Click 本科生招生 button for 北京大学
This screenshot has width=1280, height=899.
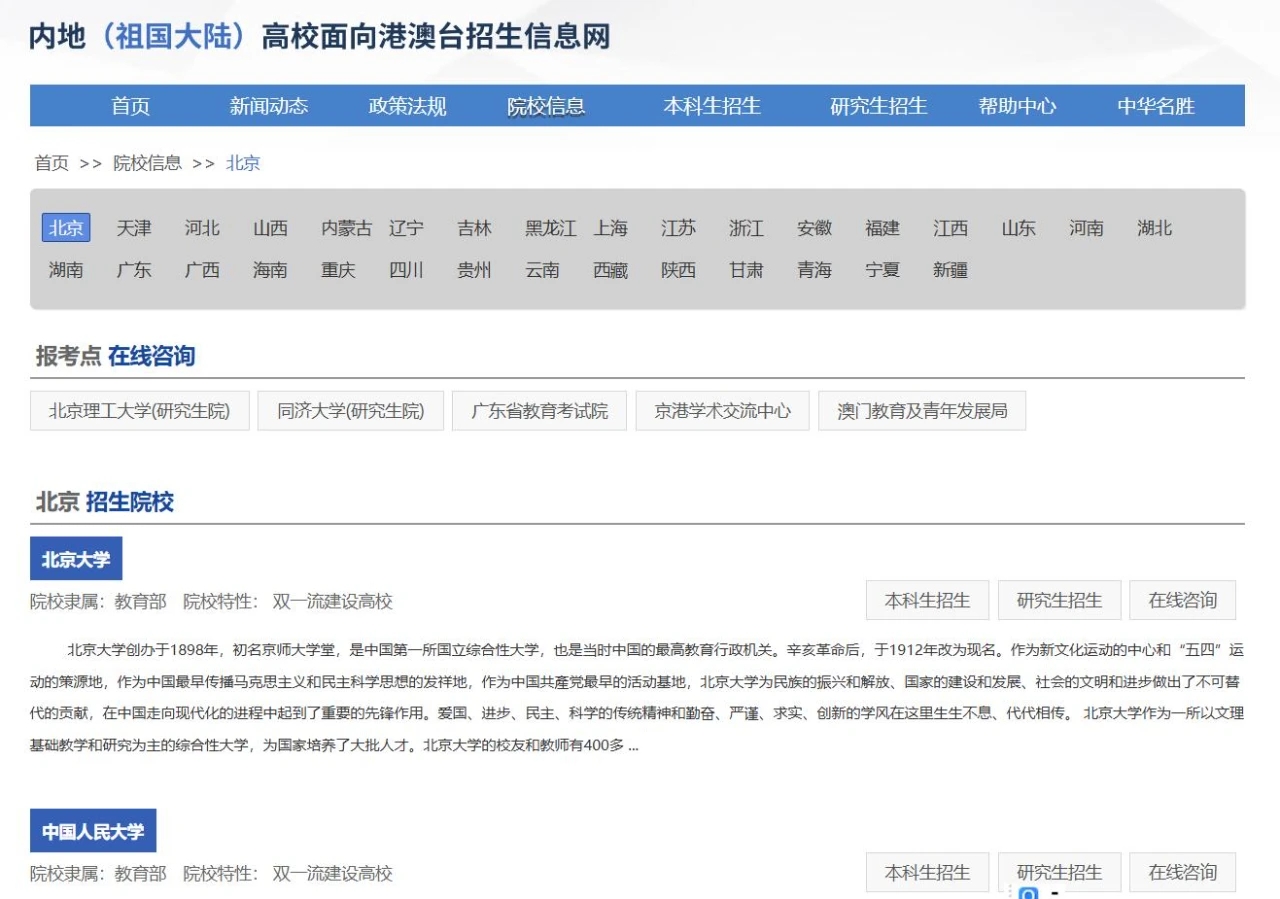(927, 600)
